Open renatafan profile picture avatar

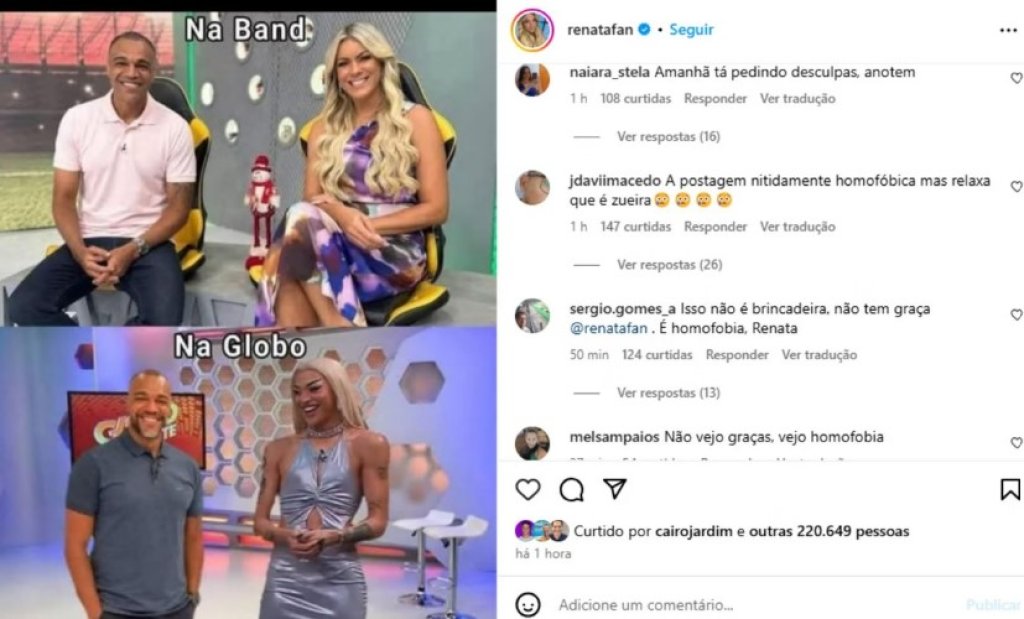[x=532, y=29]
